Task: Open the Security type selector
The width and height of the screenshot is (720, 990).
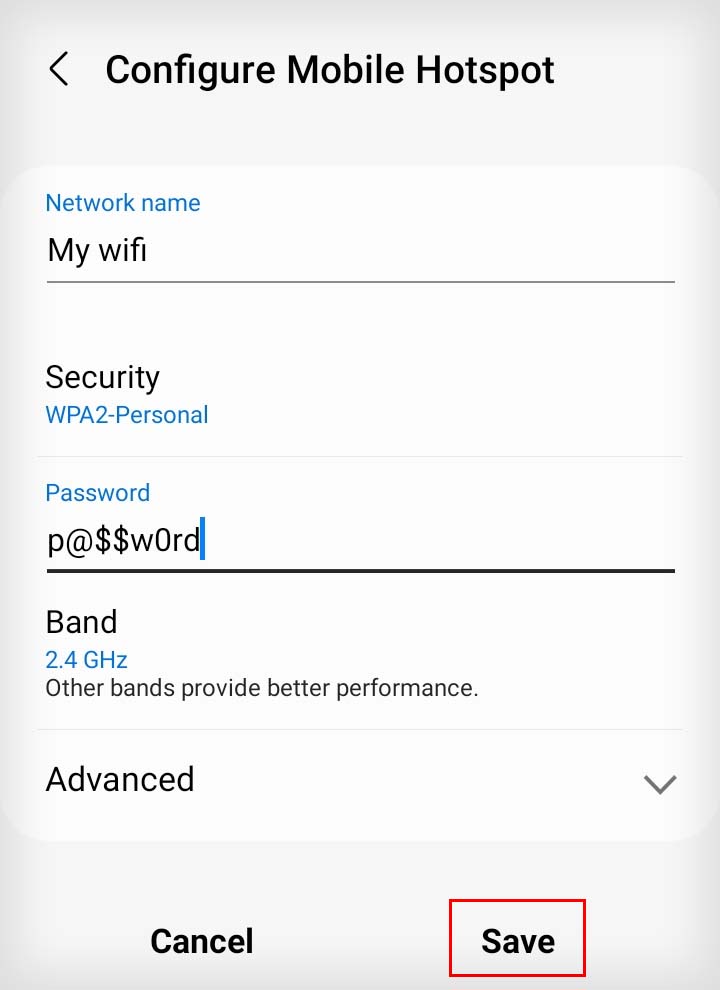Action: (361, 395)
